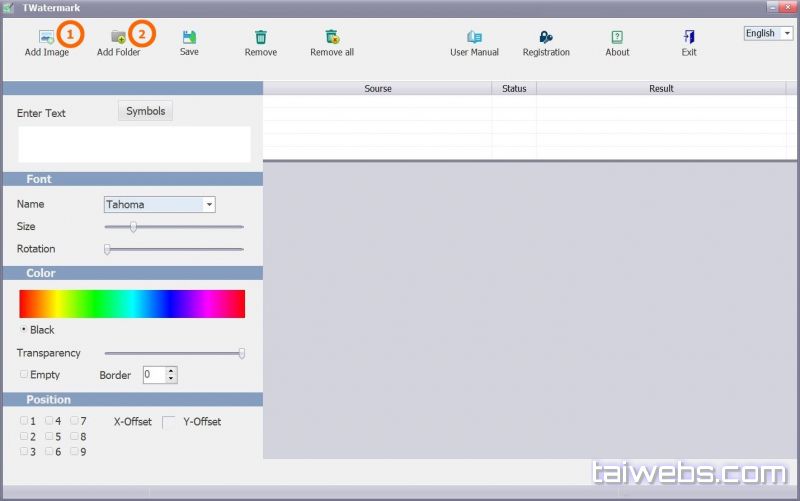Click inside the Enter Text box
This screenshot has height=501, width=800.
[x=134, y=144]
